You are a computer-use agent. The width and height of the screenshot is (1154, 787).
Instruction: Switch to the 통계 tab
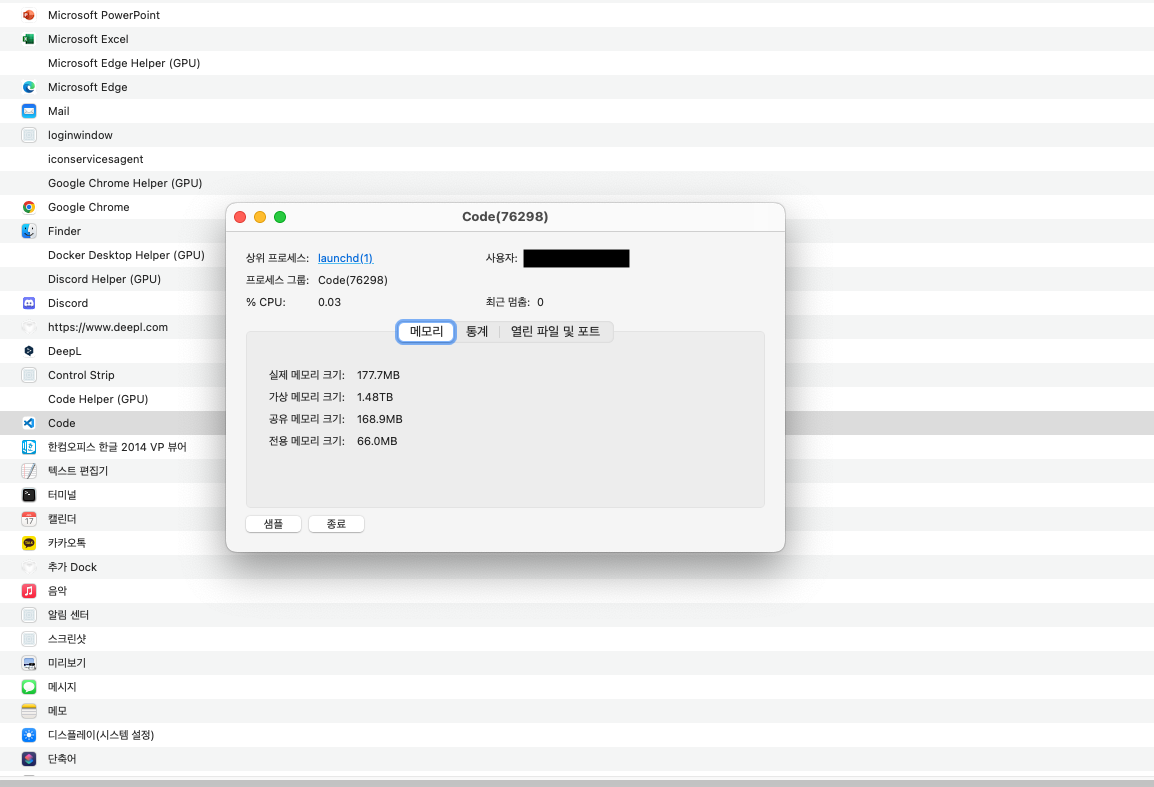pos(477,331)
